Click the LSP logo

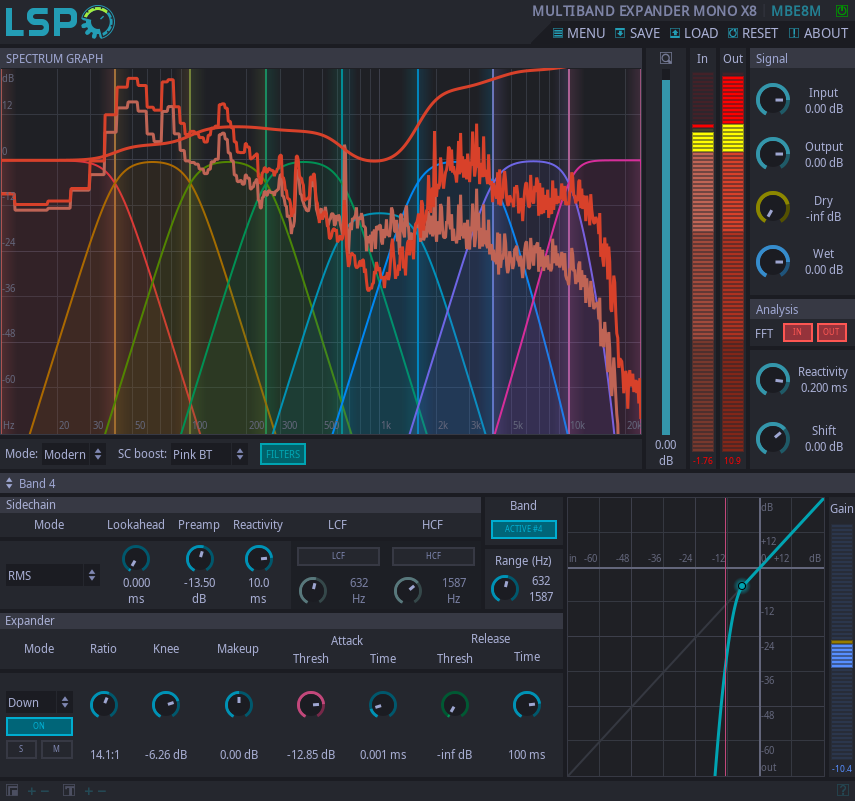click(x=60, y=22)
